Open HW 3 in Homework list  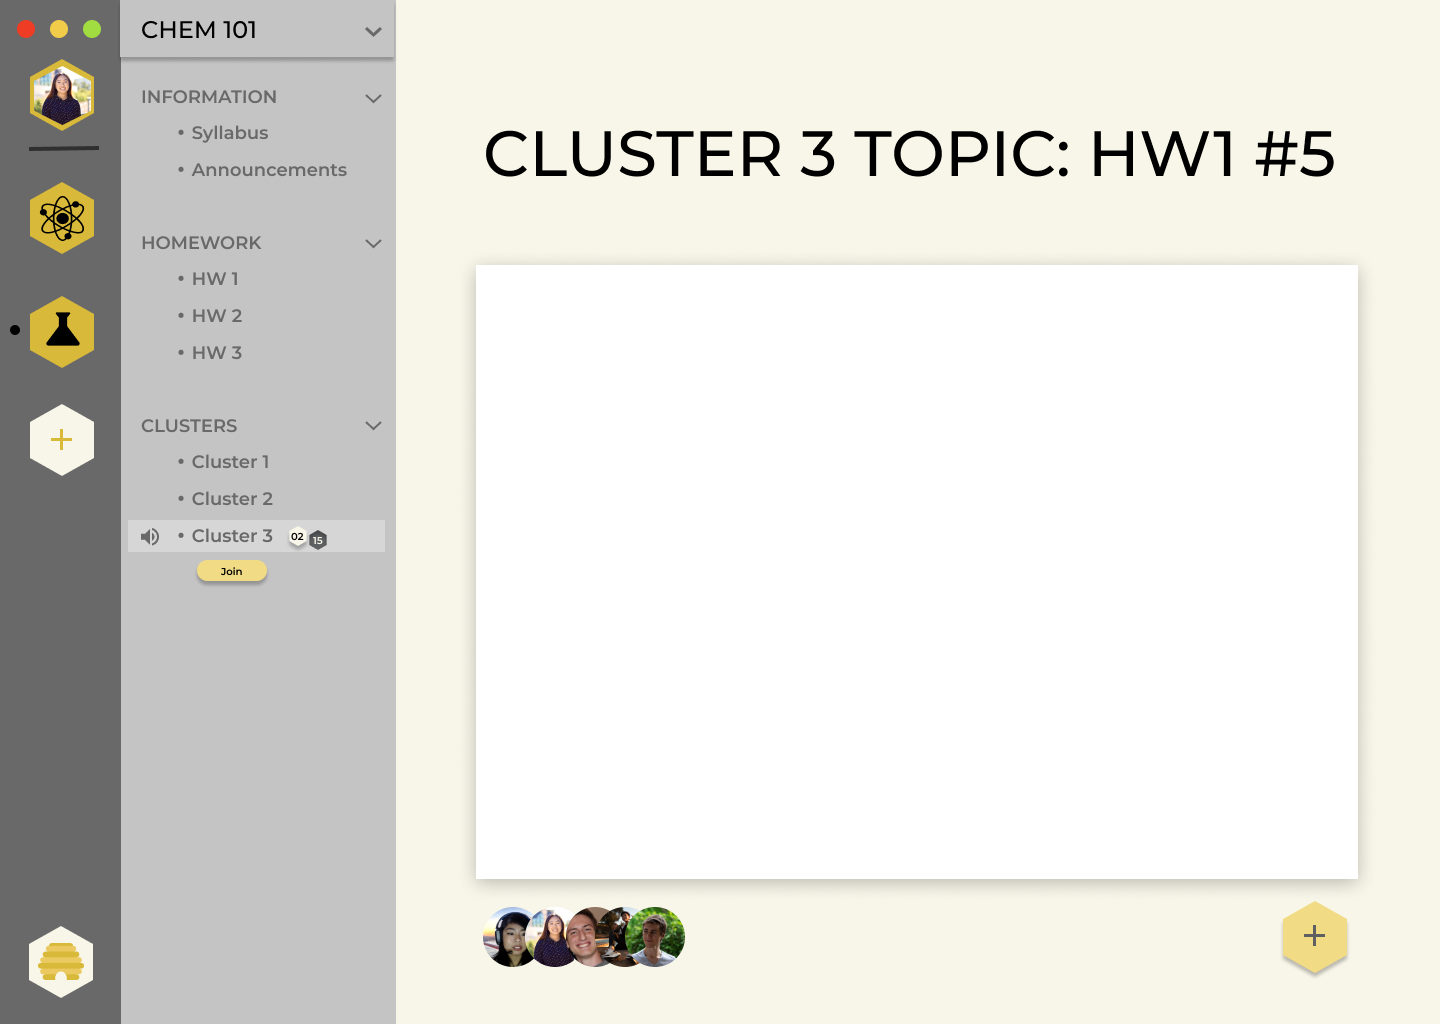[x=217, y=353]
